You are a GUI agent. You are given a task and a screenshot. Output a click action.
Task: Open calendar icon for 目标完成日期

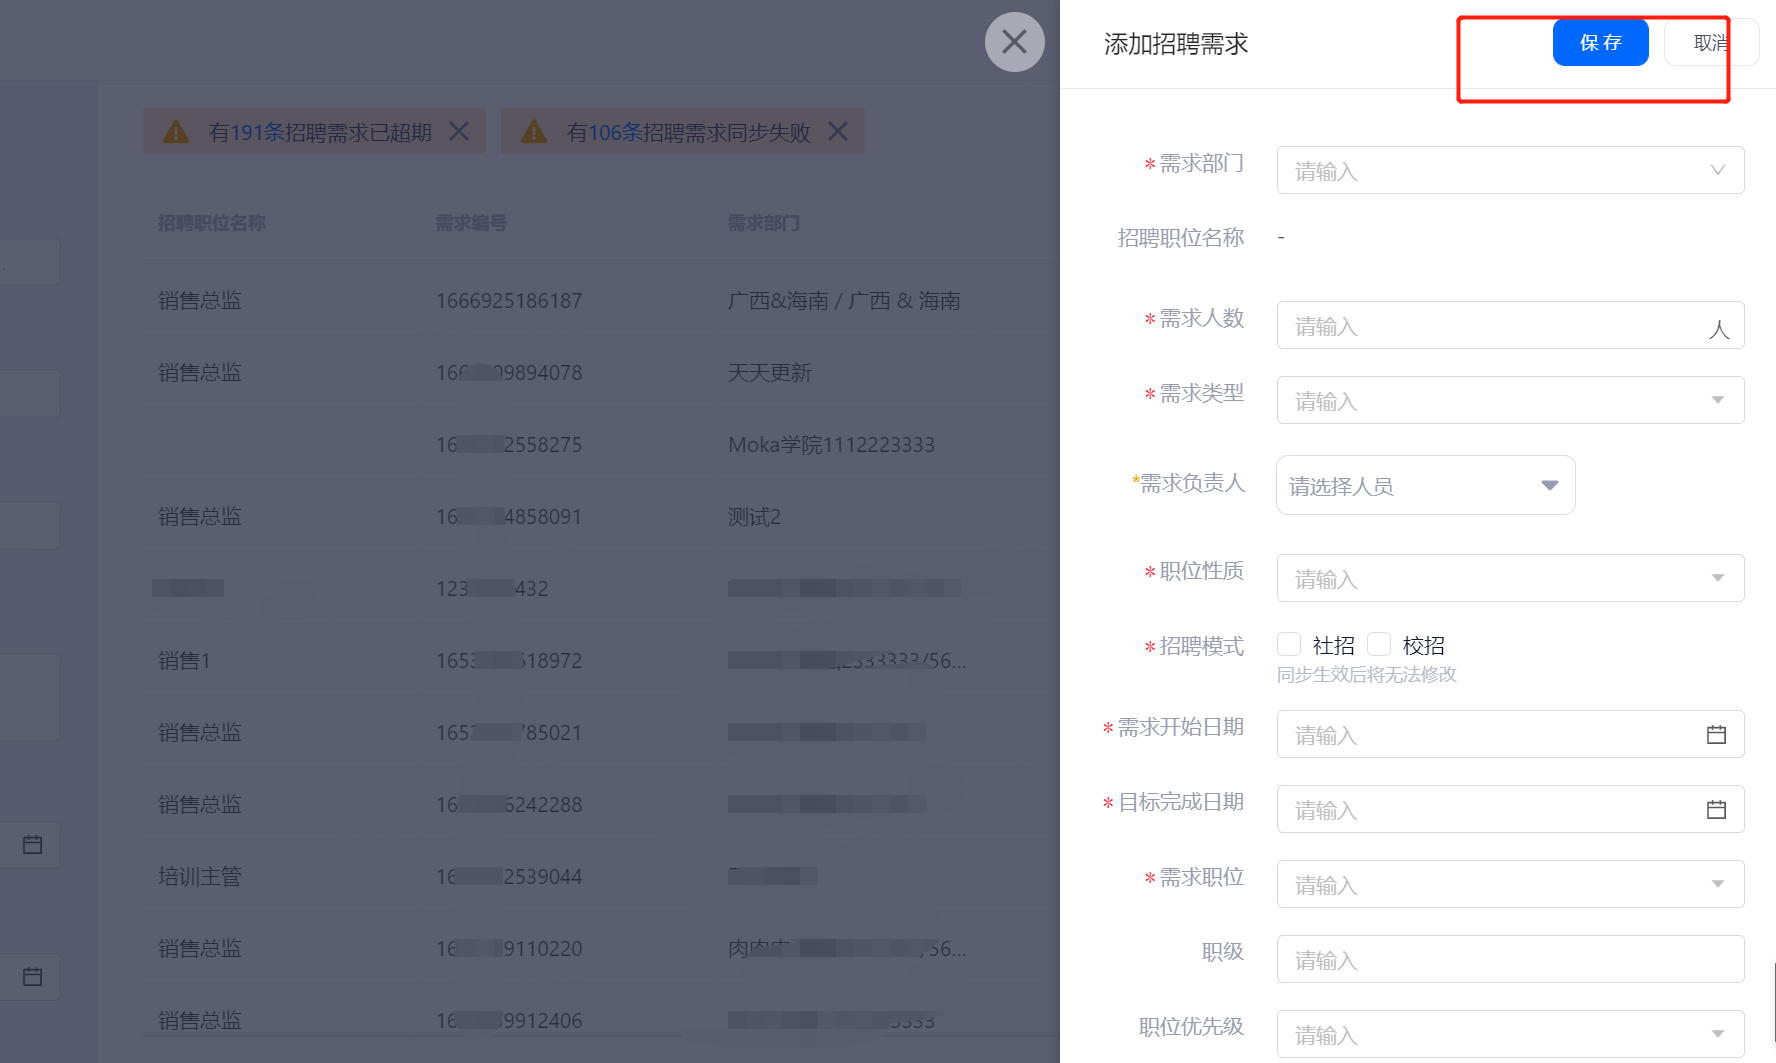pyautogui.click(x=1716, y=809)
